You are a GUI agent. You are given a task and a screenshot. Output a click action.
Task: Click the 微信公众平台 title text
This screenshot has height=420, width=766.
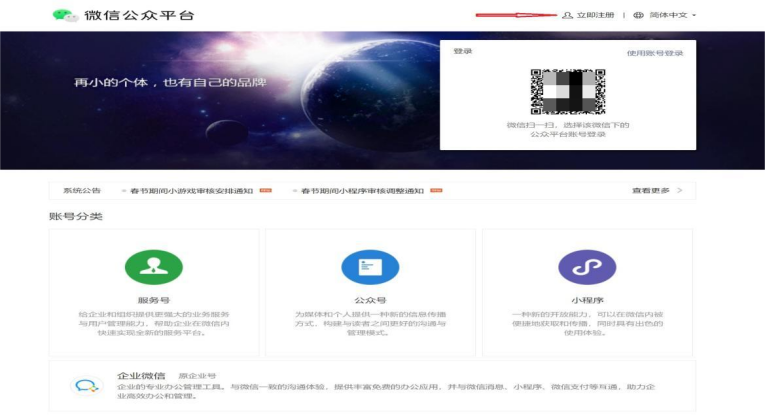139,15
